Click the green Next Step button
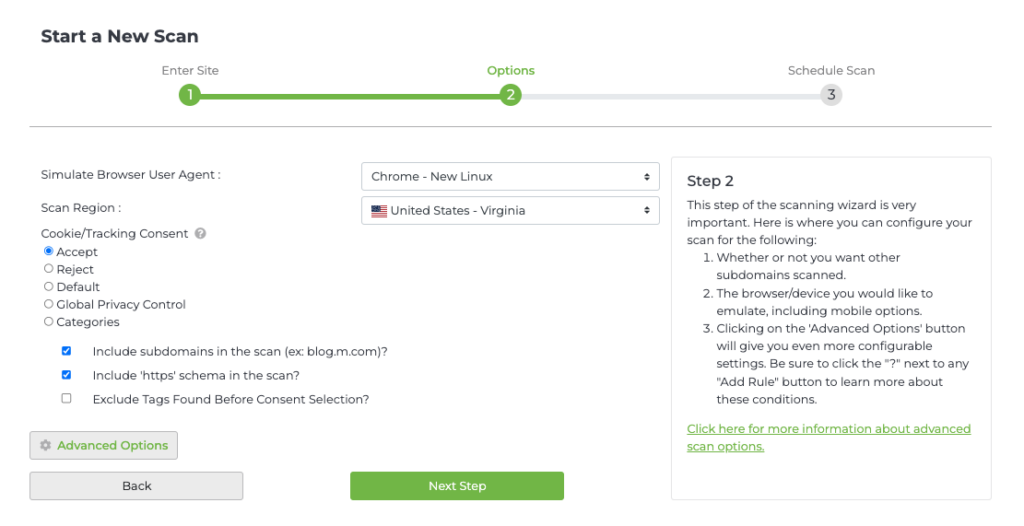 click(457, 486)
